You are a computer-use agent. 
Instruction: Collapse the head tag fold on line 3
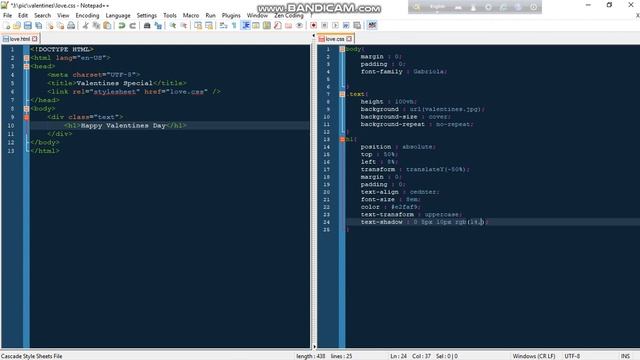click(x=27, y=66)
